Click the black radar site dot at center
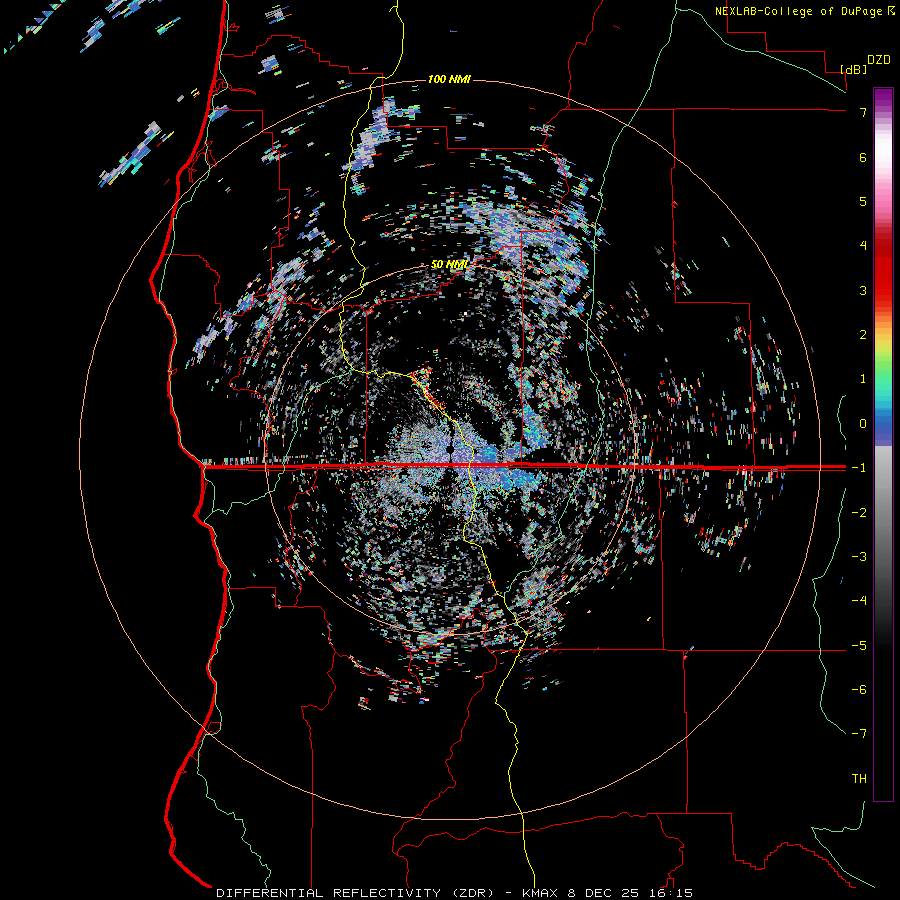The width and height of the screenshot is (900, 900). (x=450, y=449)
